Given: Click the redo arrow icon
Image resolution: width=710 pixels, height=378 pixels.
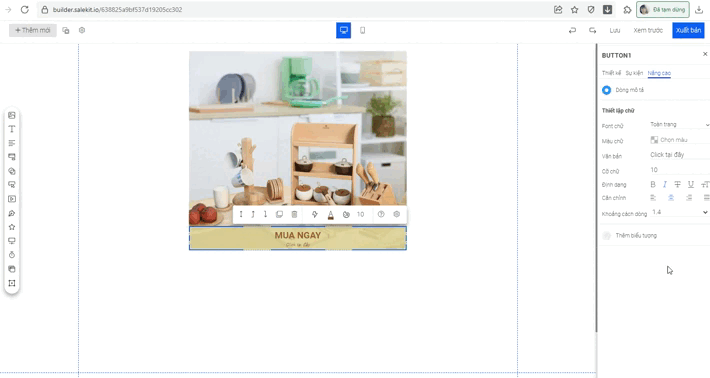Looking at the screenshot, I should (592, 30).
